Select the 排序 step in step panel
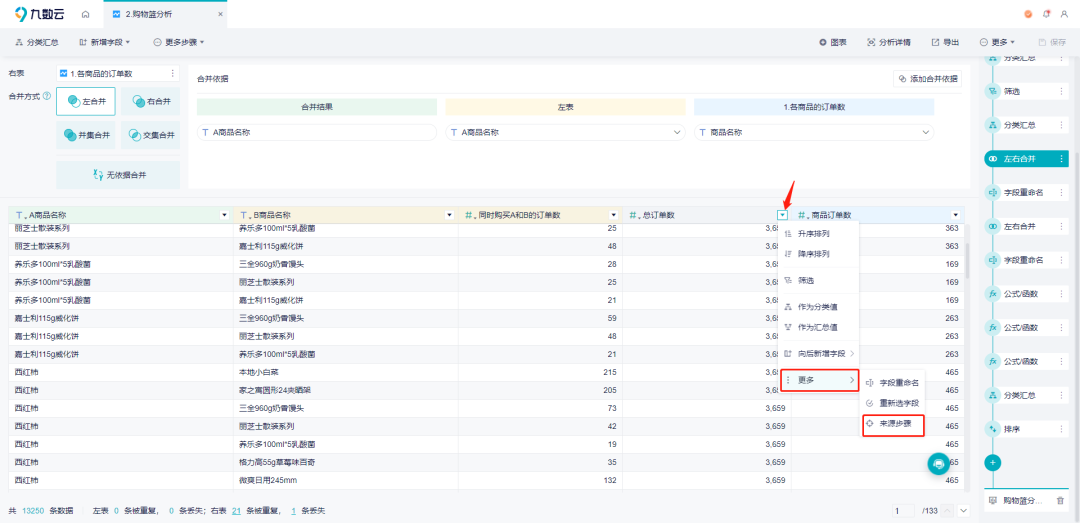Viewport: 1080px width, 523px height. pos(1026,429)
